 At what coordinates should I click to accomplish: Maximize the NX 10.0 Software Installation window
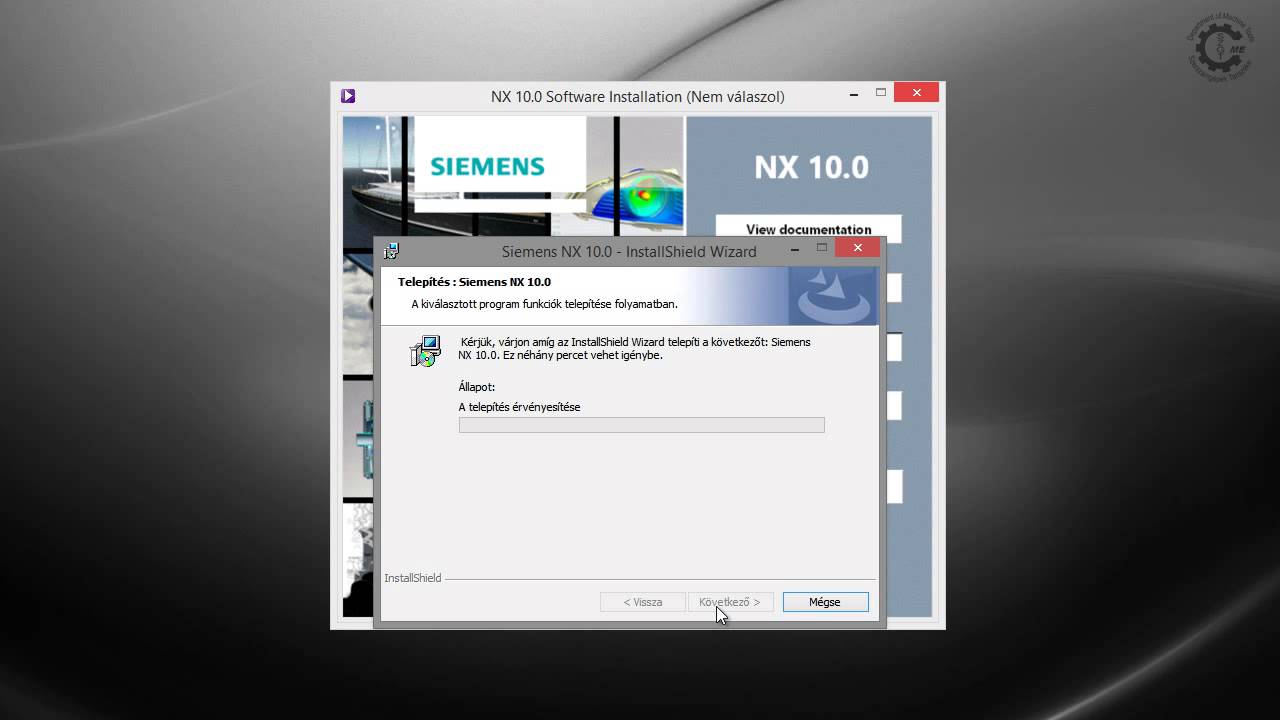click(x=881, y=93)
